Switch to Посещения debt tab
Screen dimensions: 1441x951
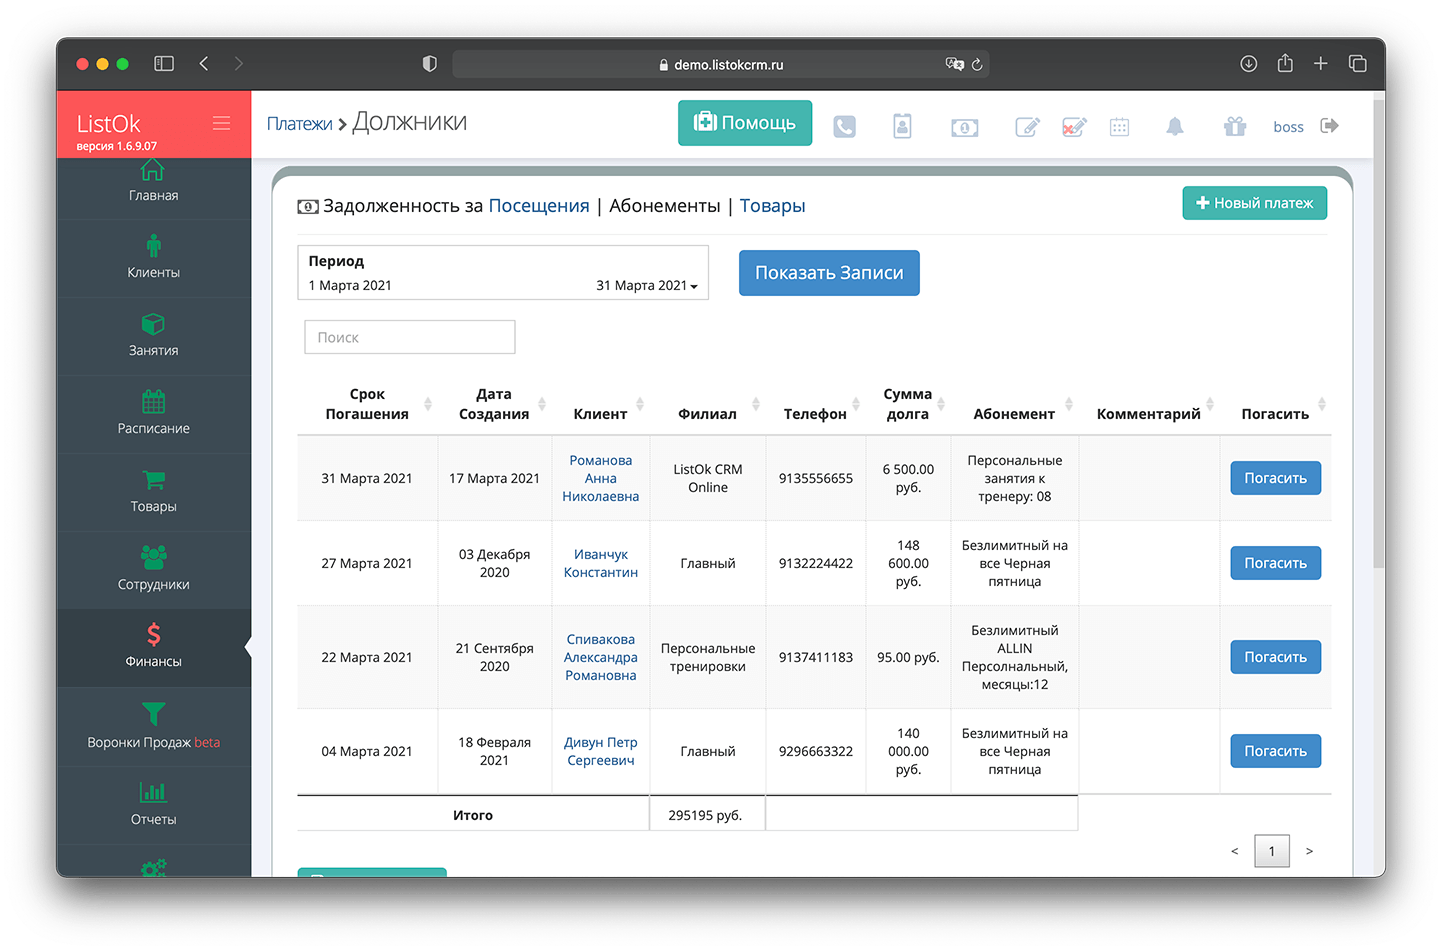coord(539,206)
